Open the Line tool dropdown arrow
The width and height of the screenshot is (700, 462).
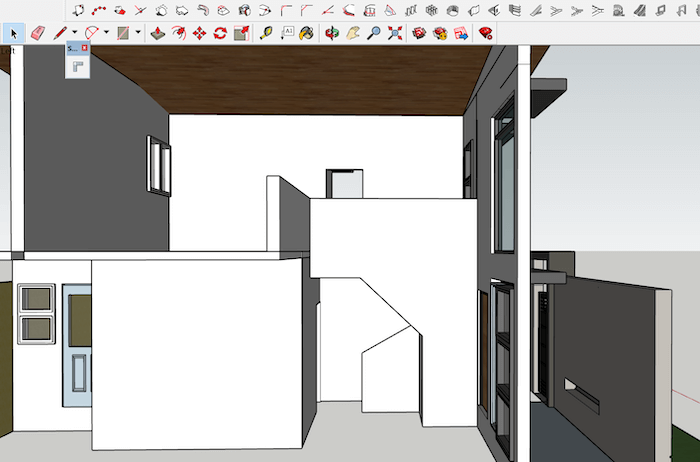pyautogui.click(x=74, y=33)
